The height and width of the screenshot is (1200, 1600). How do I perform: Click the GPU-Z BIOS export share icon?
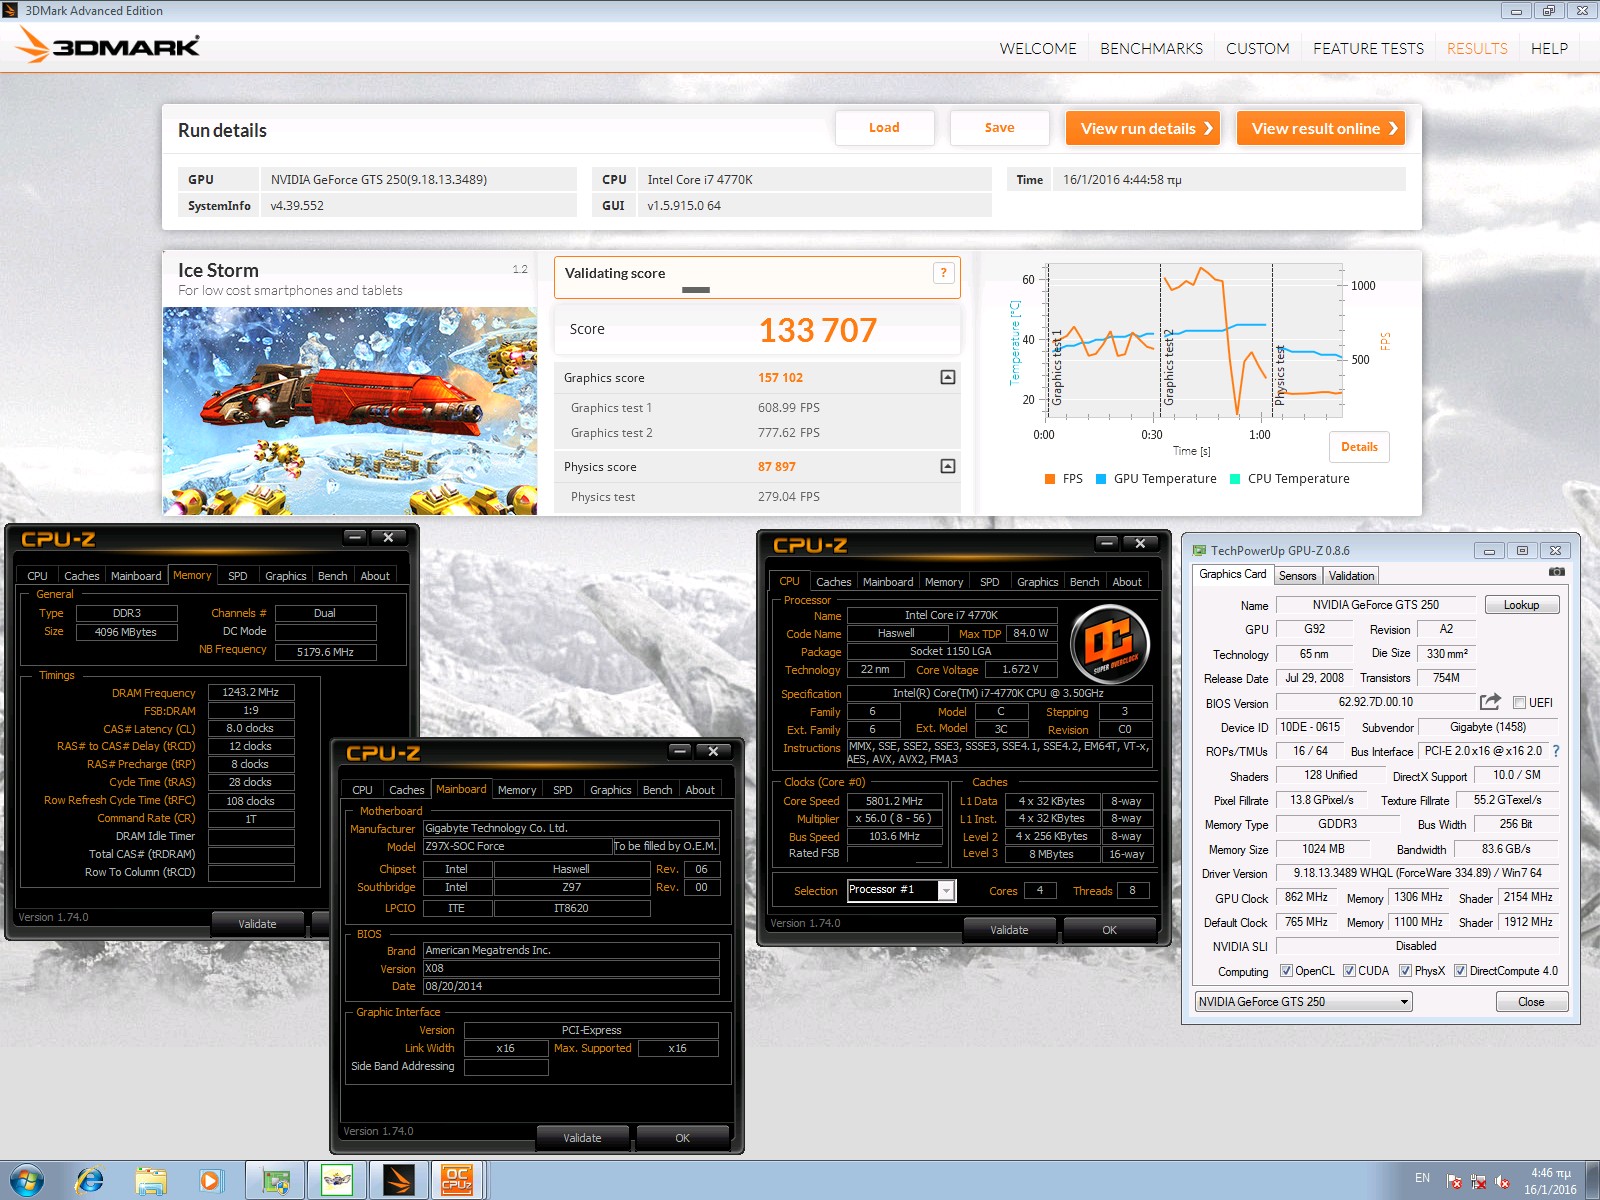pos(1490,702)
